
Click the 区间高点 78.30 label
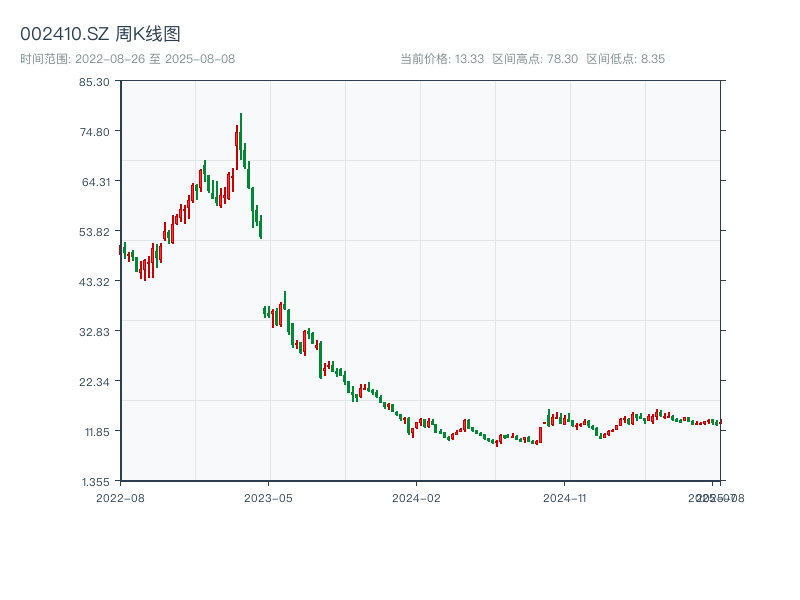pos(535,59)
